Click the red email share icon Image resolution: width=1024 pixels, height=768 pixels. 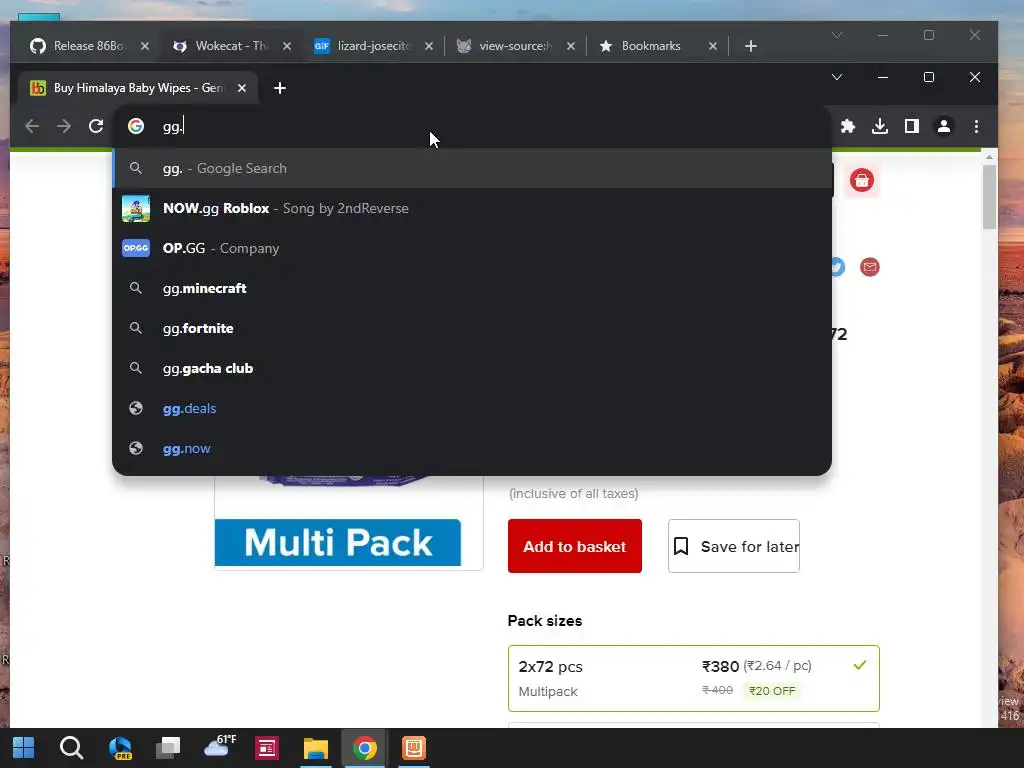point(869,266)
